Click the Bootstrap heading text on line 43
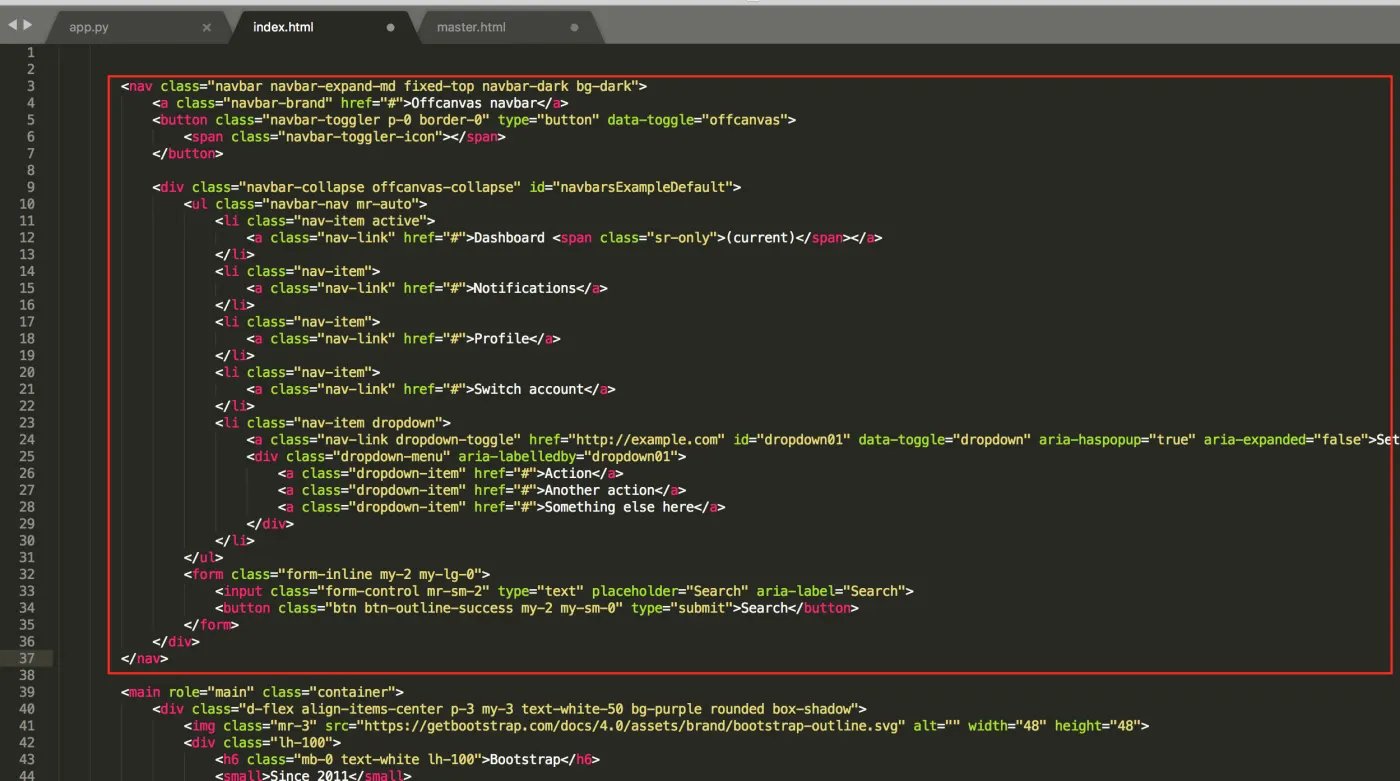The width and height of the screenshot is (1400, 781). [x=525, y=760]
